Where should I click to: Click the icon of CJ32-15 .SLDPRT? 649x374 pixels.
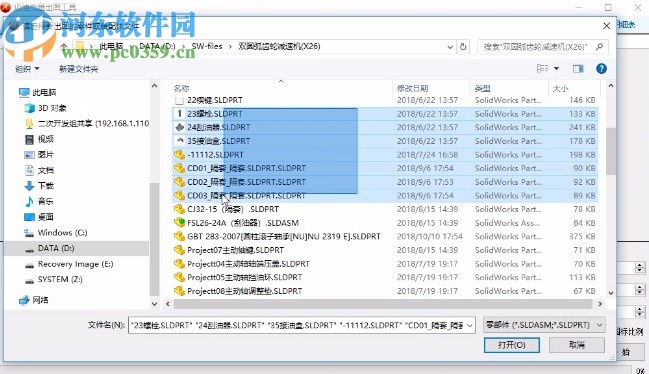179,209
